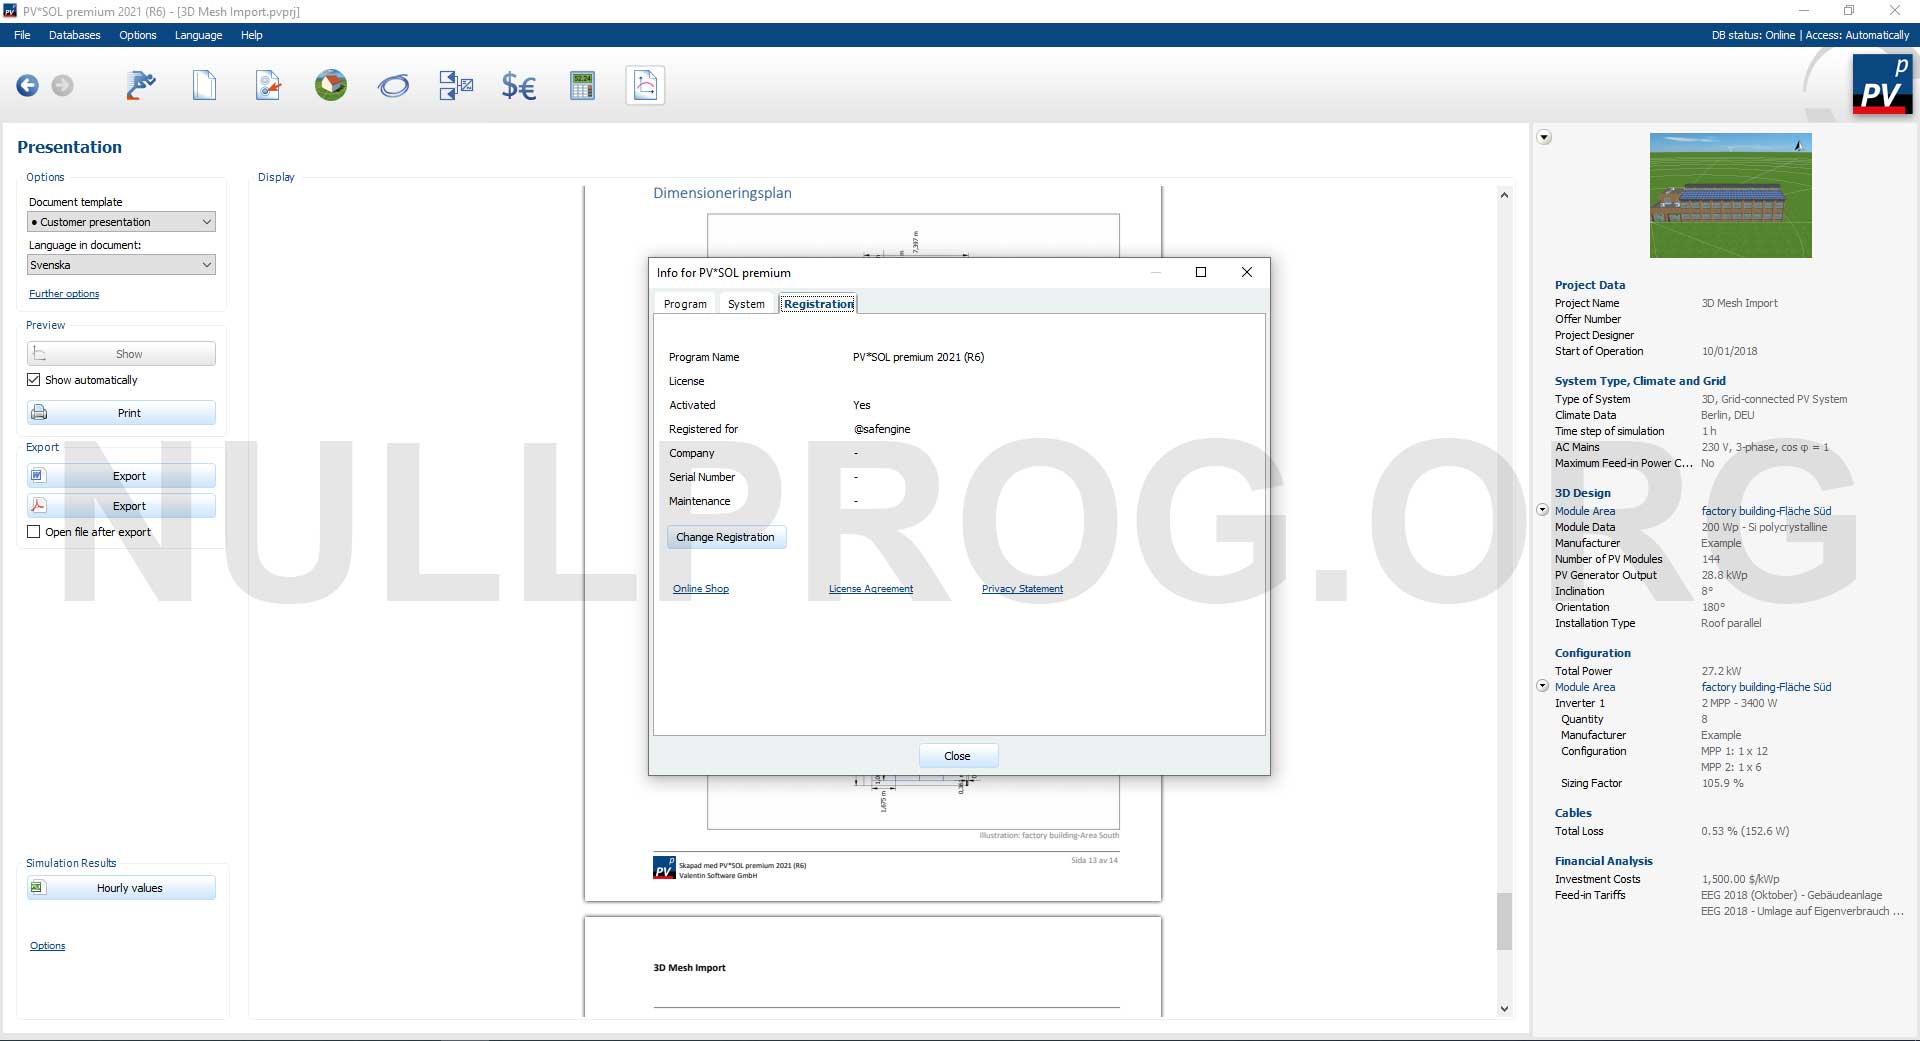1920x1041 pixels.
Task: Click the Module Area link under Configuration
Action: pyautogui.click(x=1584, y=687)
